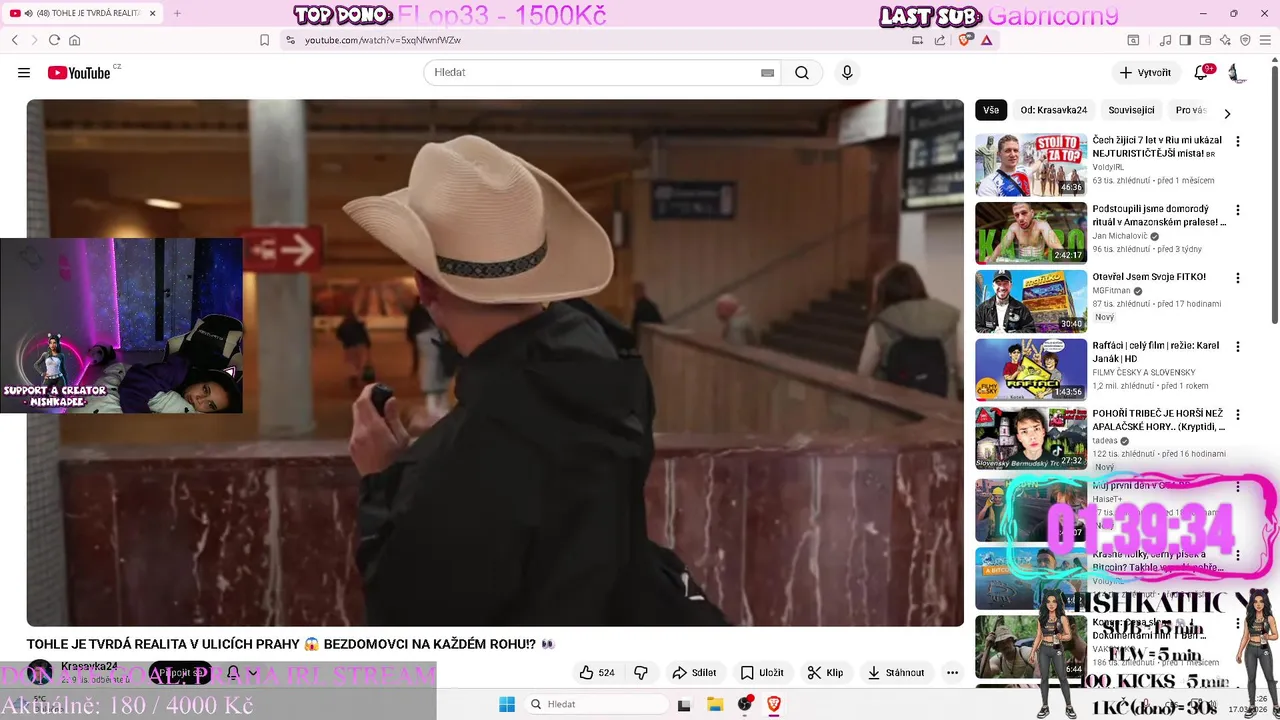Open the on-screen keyboard icon in search box
1280x720 pixels.
click(x=767, y=73)
